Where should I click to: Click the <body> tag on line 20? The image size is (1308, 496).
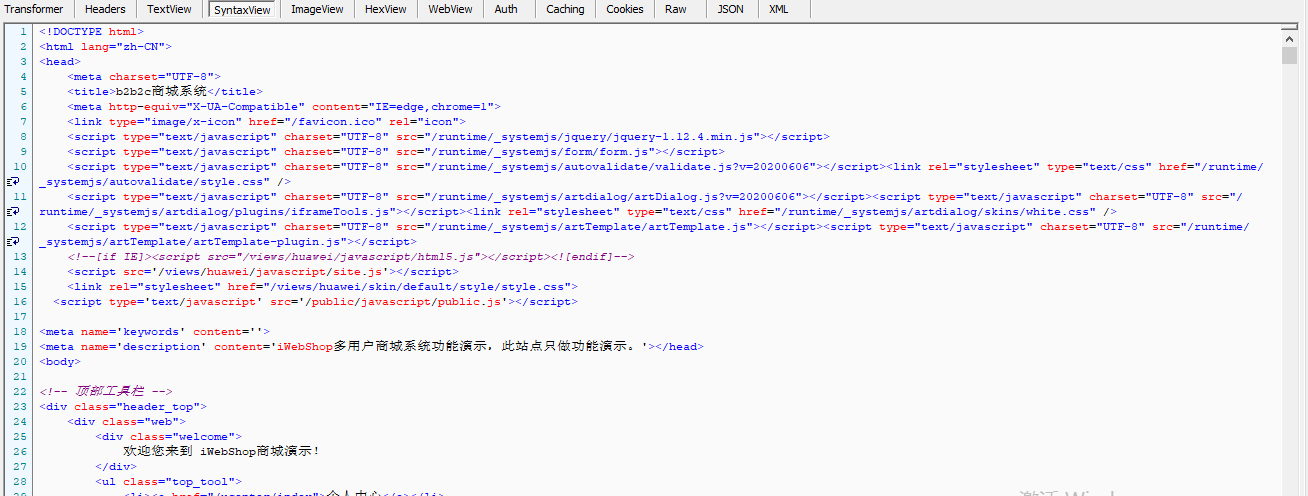(x=60, y=362)
